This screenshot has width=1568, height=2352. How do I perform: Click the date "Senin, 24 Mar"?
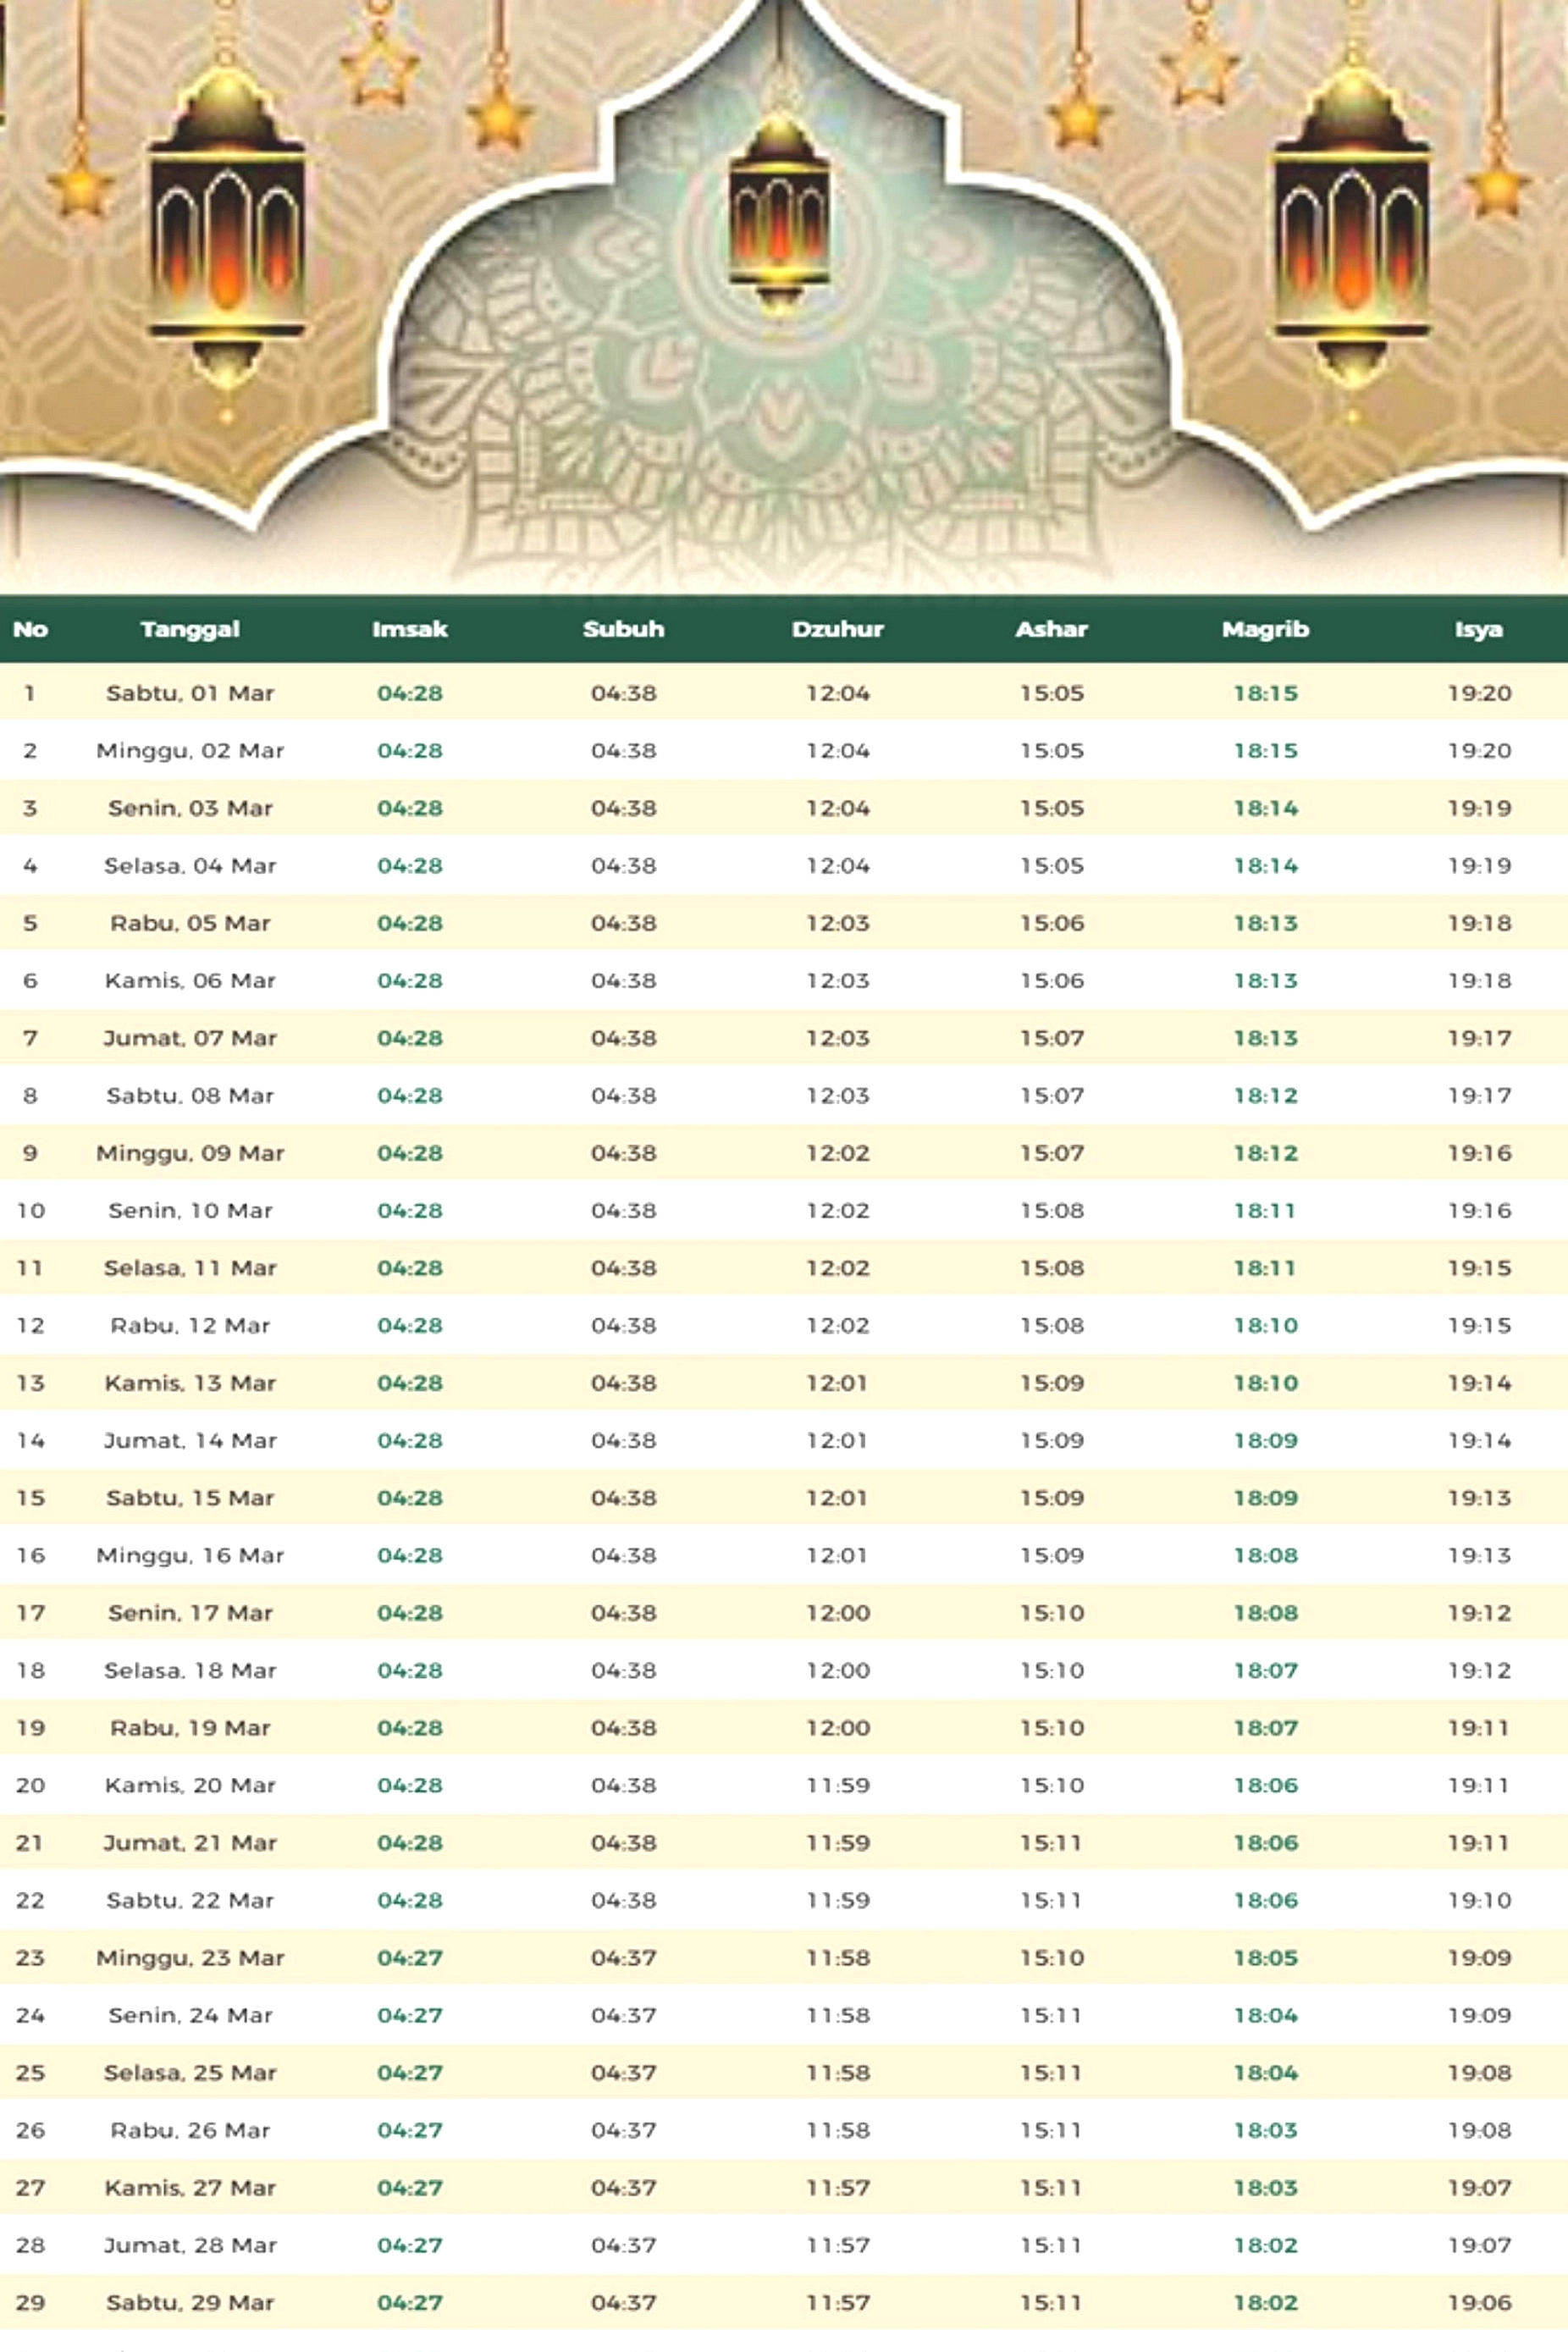pos(190,2016)
